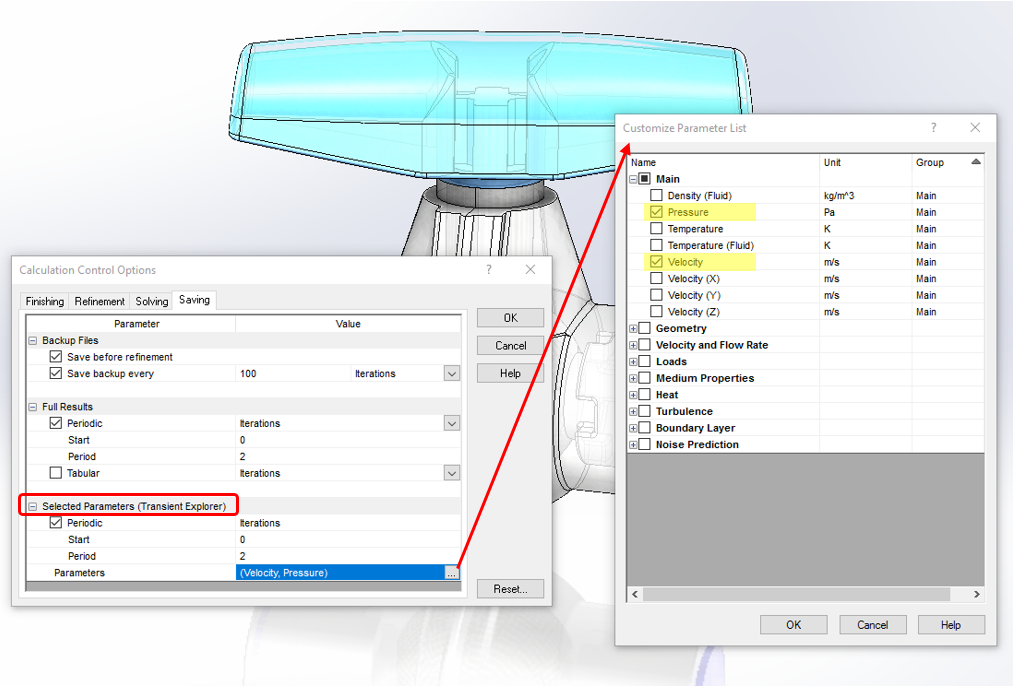1013x686 pixels.
Task: Enable the Density (Fluid) checkbox
Action: [656, 196]
